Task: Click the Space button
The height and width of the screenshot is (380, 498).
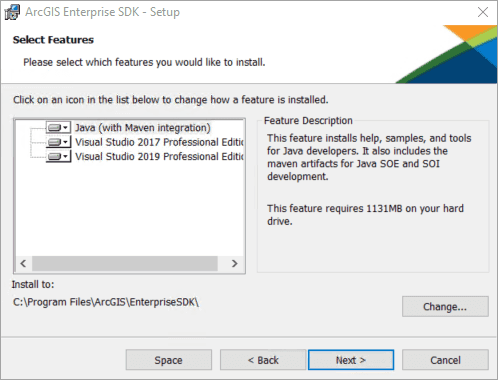Action: pos(169,360)
